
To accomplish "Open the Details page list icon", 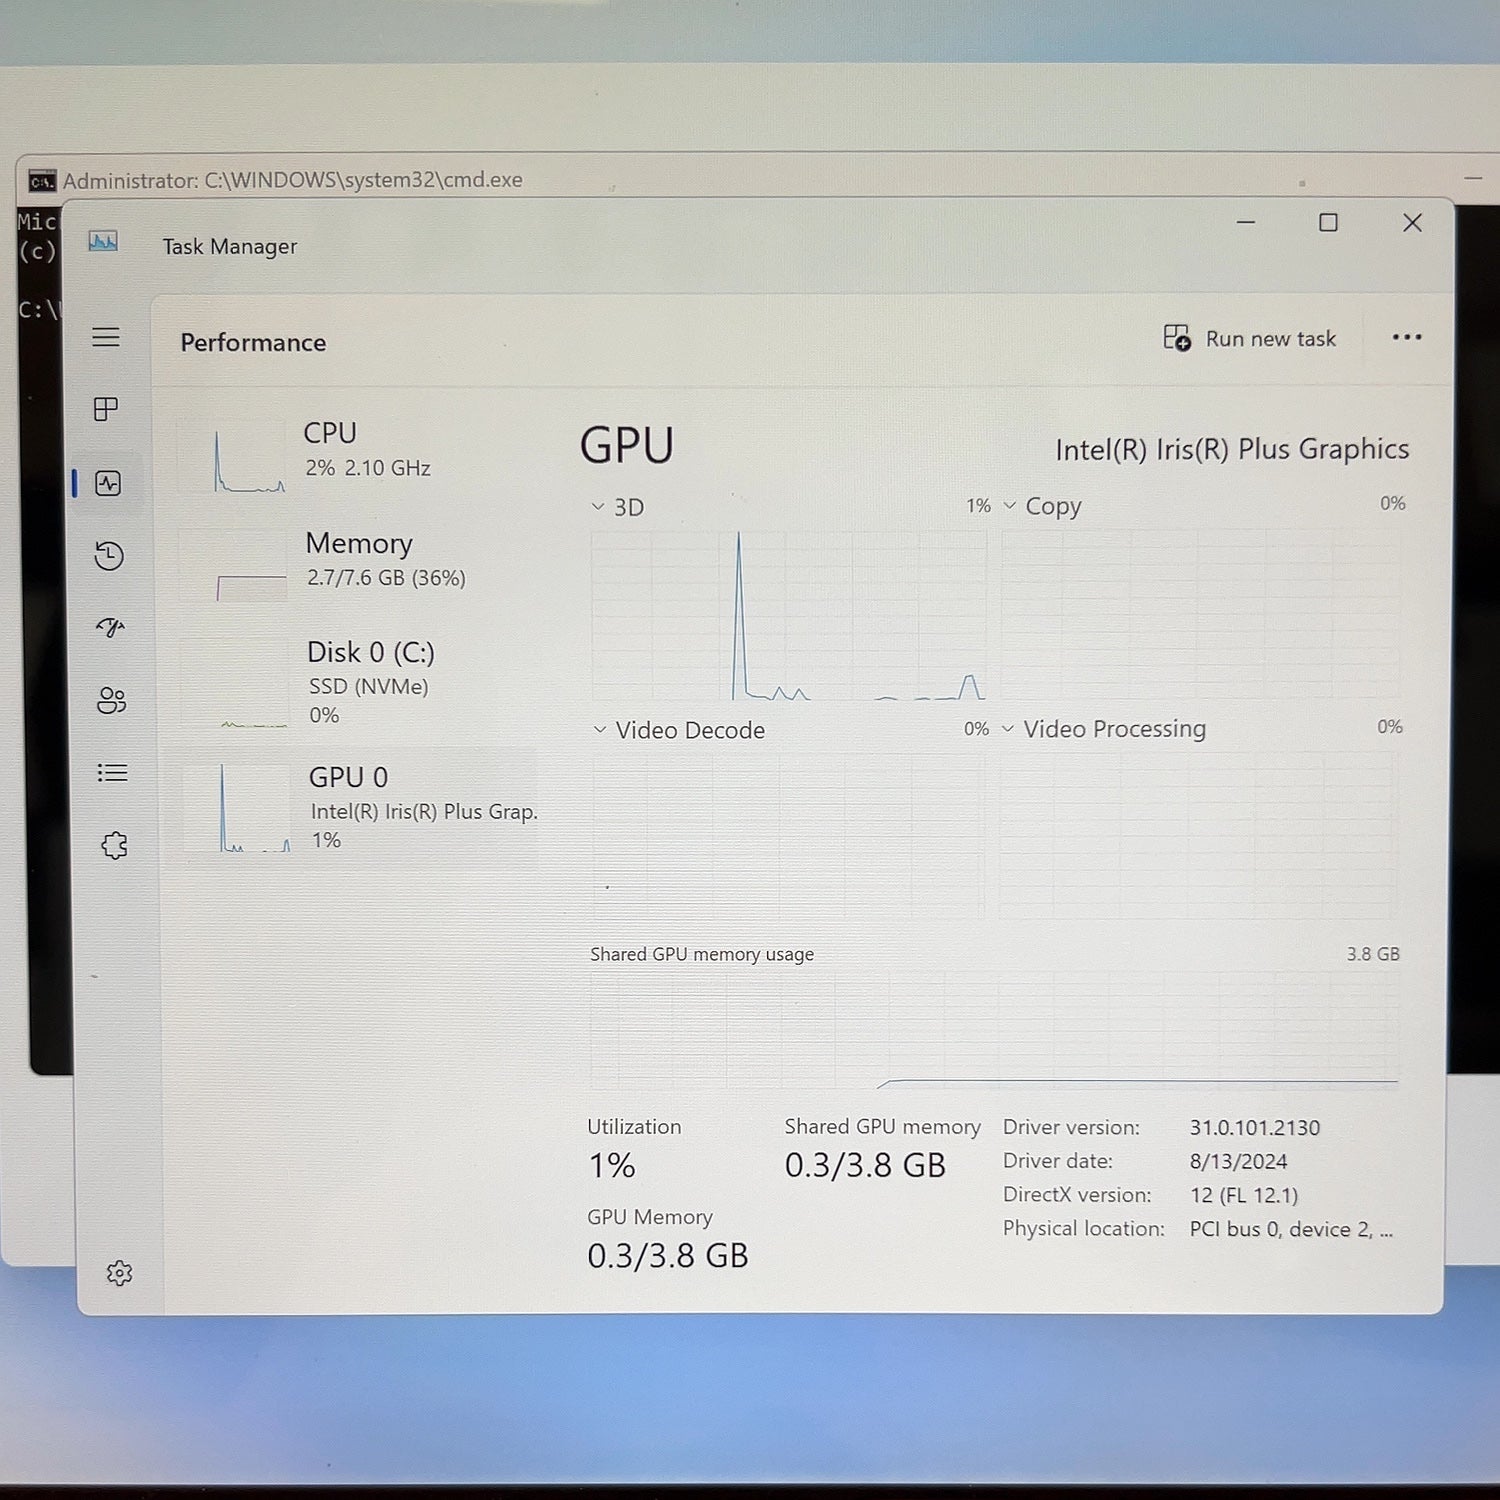I will pos(112,773).
